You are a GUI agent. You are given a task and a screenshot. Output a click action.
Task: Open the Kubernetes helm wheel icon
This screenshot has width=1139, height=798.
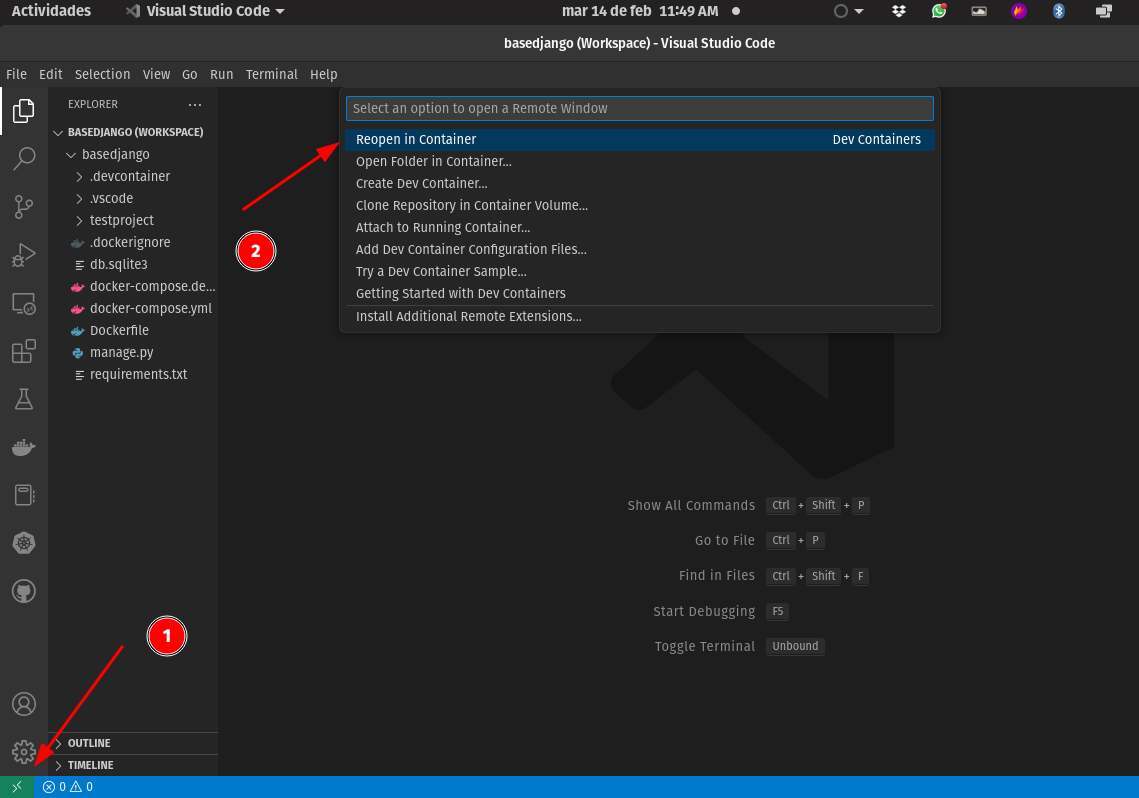(24, 543)
